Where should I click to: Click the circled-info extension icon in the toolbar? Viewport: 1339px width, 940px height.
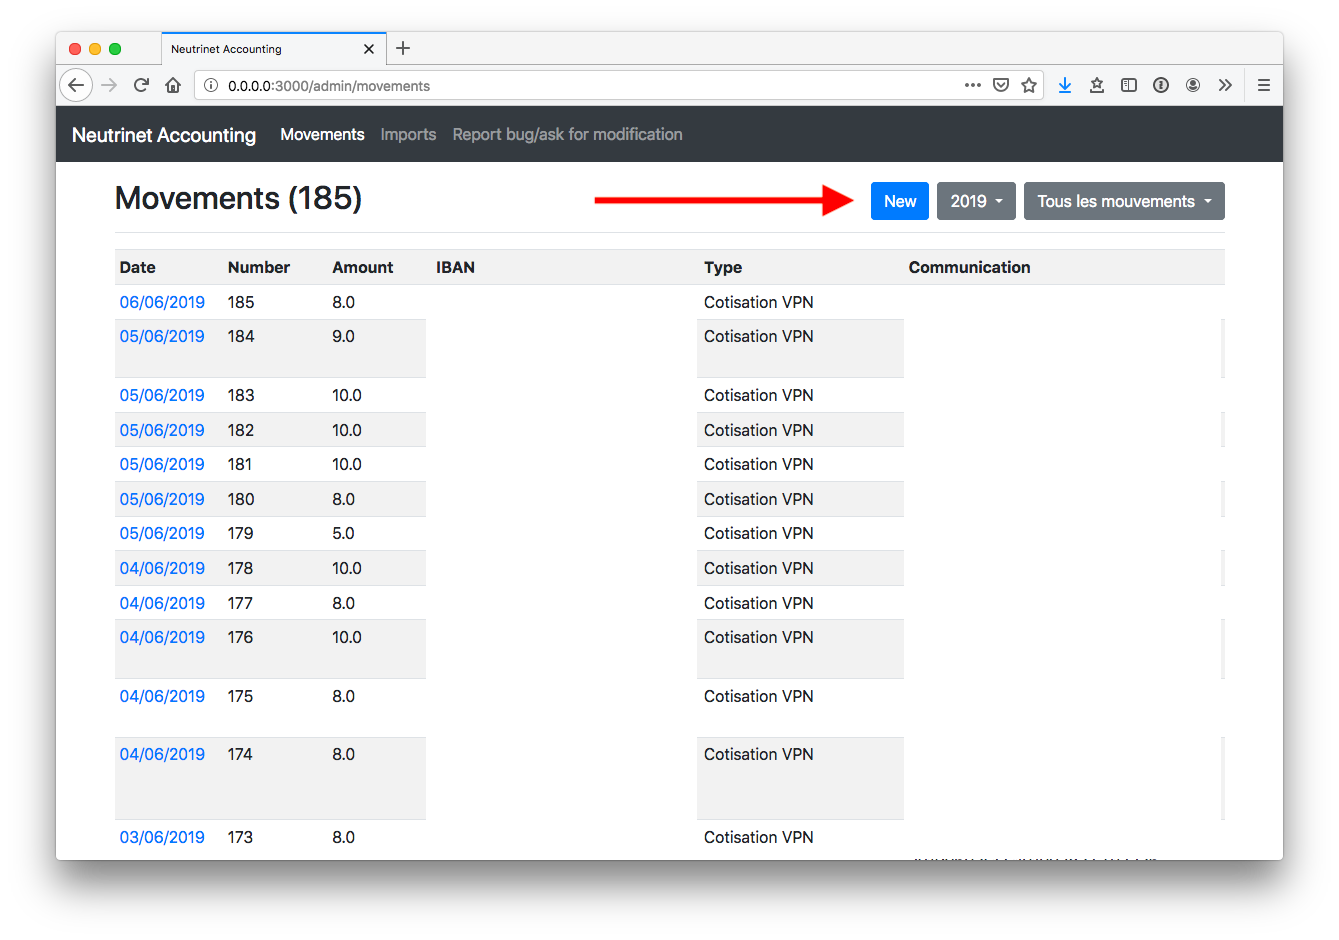click(x=1161, y=85)
